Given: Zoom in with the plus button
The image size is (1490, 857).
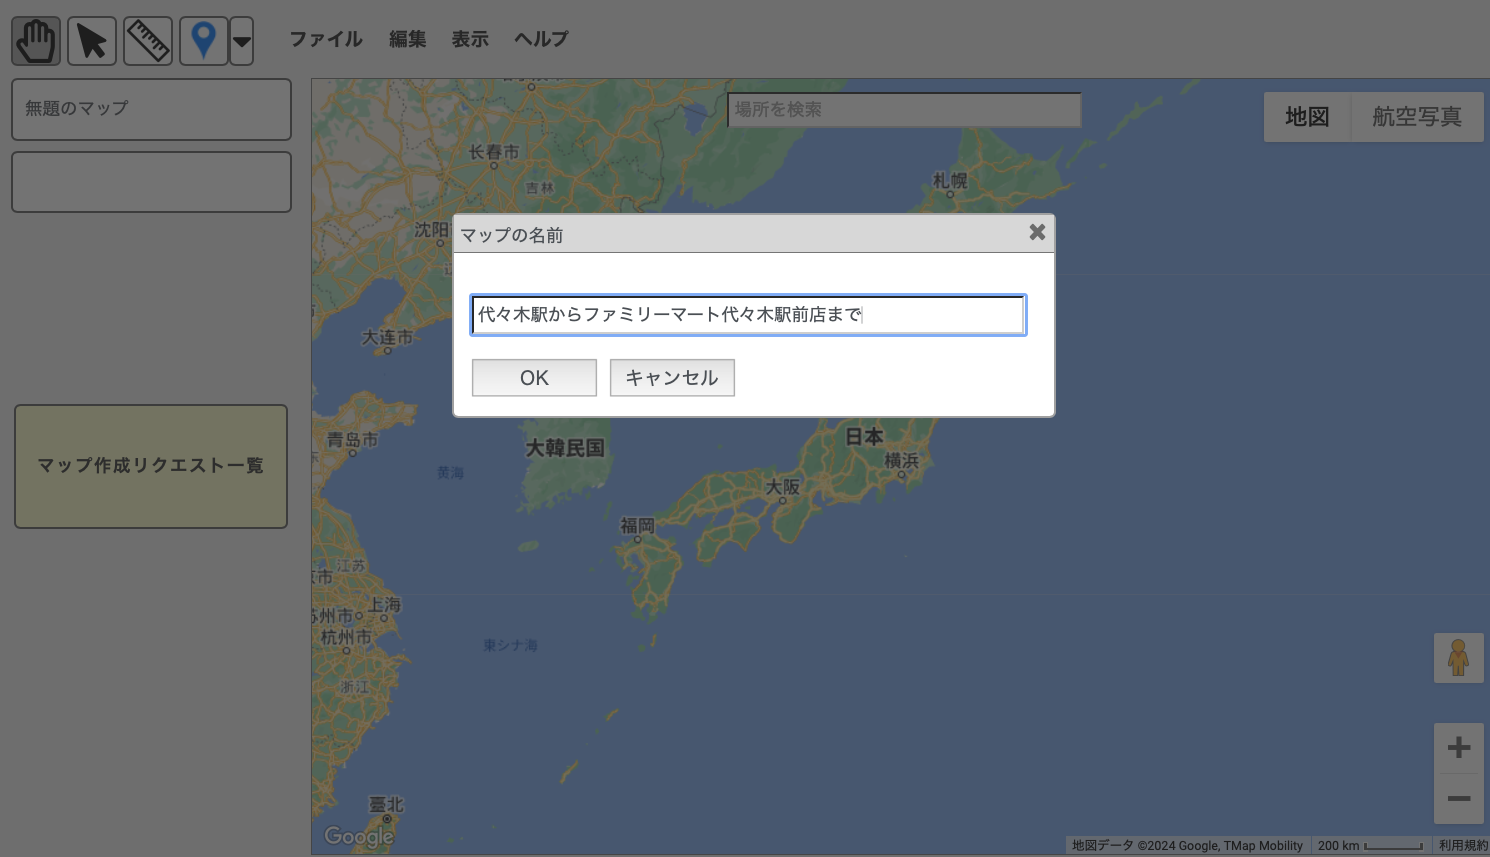Looking at the screenshot, I should click(x=1458, y=748).
